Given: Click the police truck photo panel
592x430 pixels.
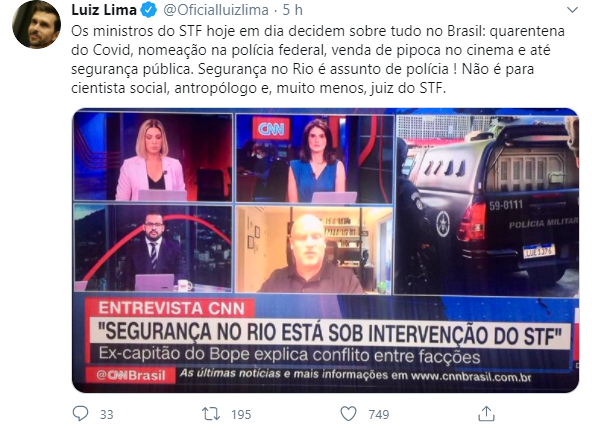Looking at the screenshot, I should 486,204.
